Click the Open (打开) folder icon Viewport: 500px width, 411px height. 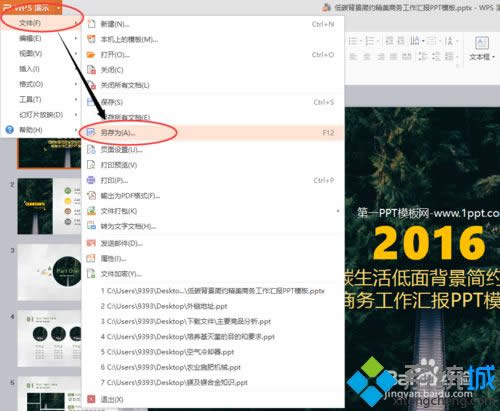click(91, 55)
